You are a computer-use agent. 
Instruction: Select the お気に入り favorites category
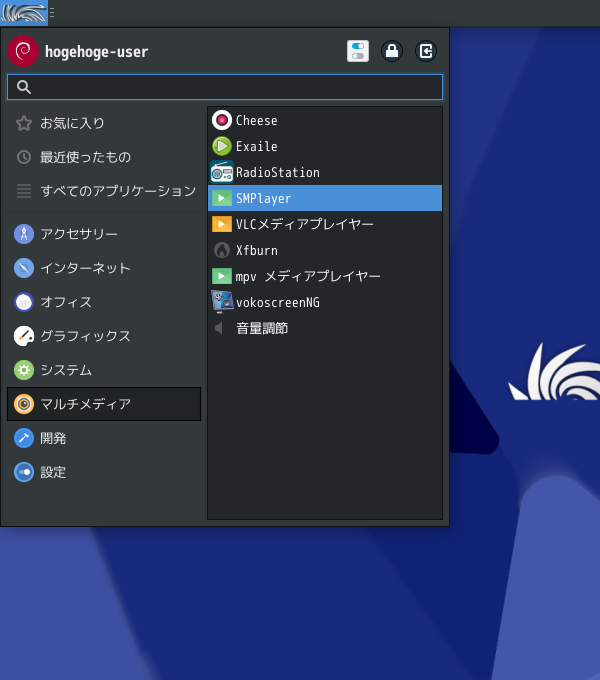(104, 123)
